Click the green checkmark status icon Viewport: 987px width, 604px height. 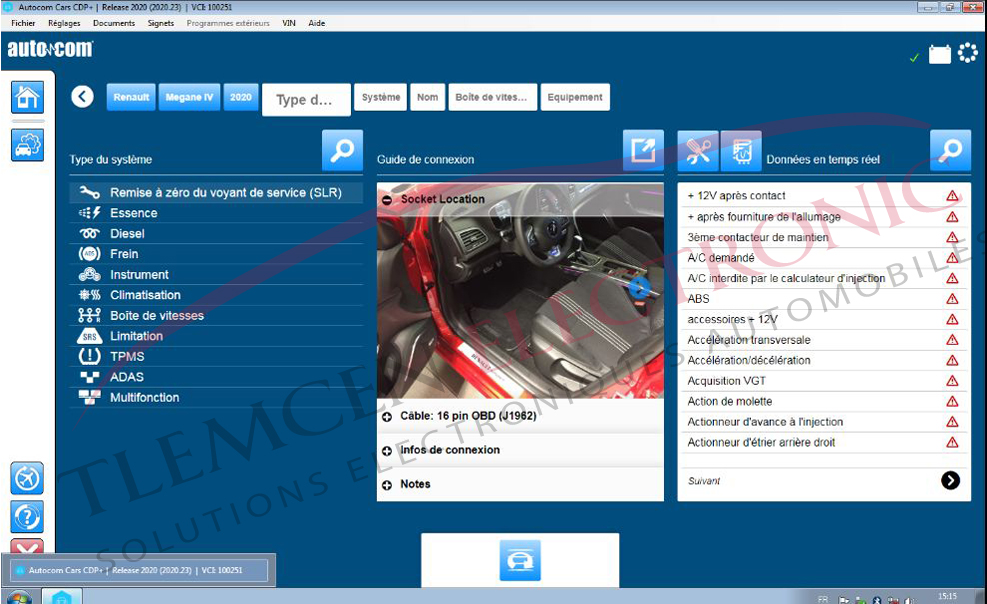tap(914, 58)
